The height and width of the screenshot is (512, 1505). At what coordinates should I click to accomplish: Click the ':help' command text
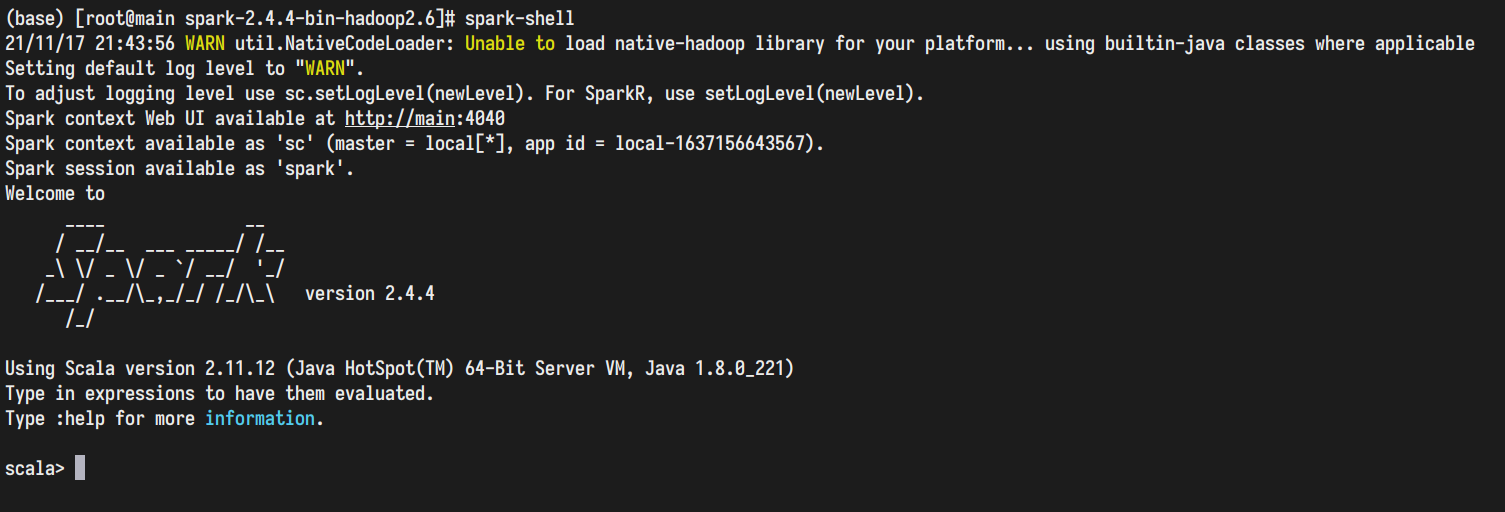point(80,419)
